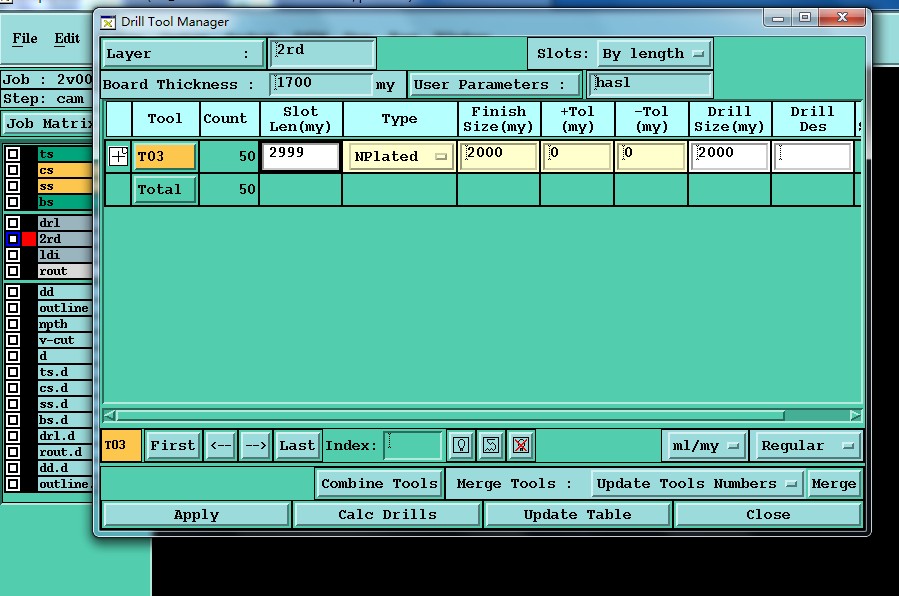Click the empty Drill Des field
Screen dimensions: 899x596
click(x=812, y=156)
